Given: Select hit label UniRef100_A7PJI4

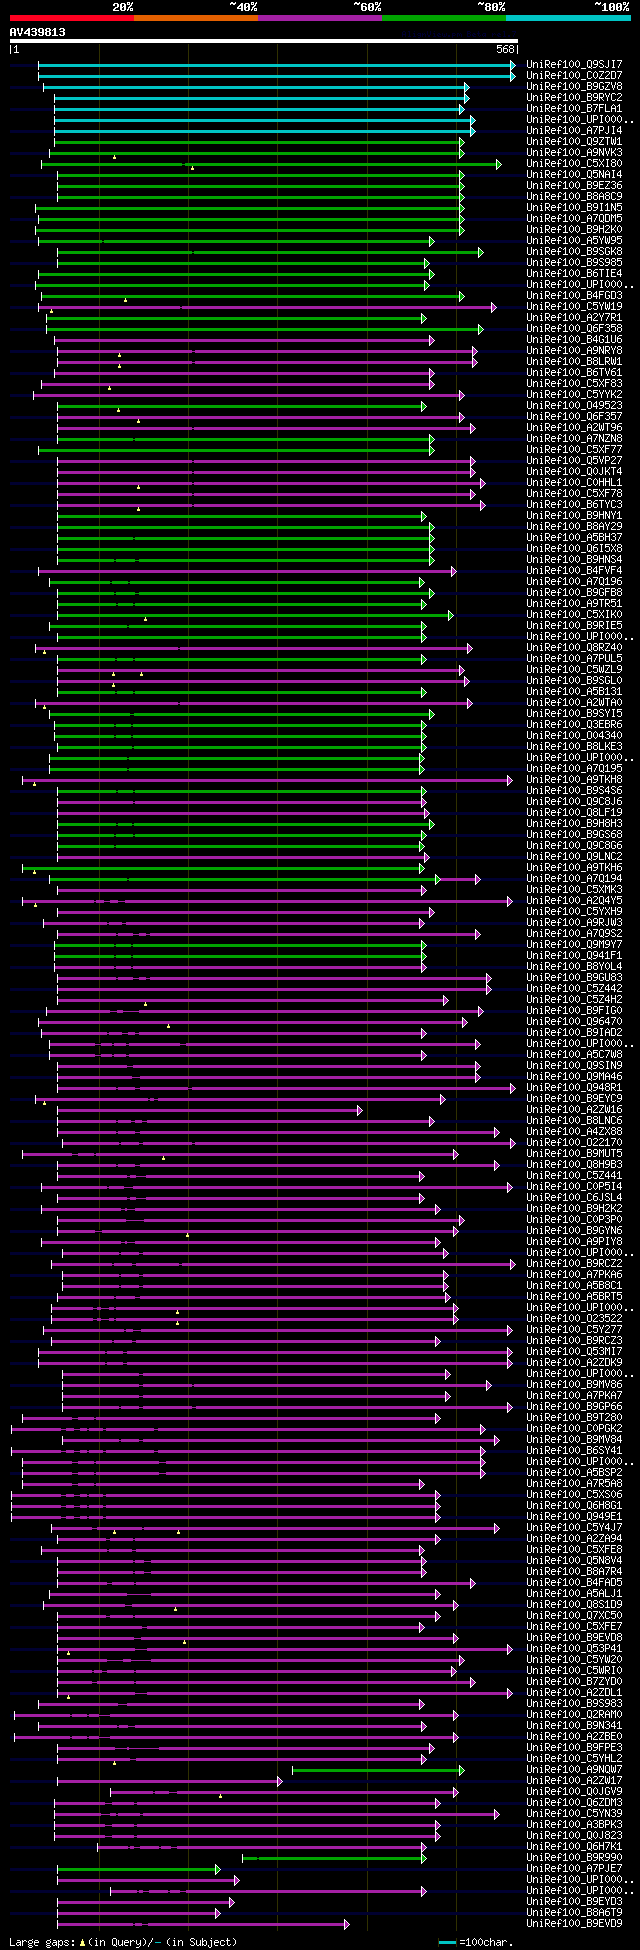Looking at the screenshot, I should pos(574,130).
